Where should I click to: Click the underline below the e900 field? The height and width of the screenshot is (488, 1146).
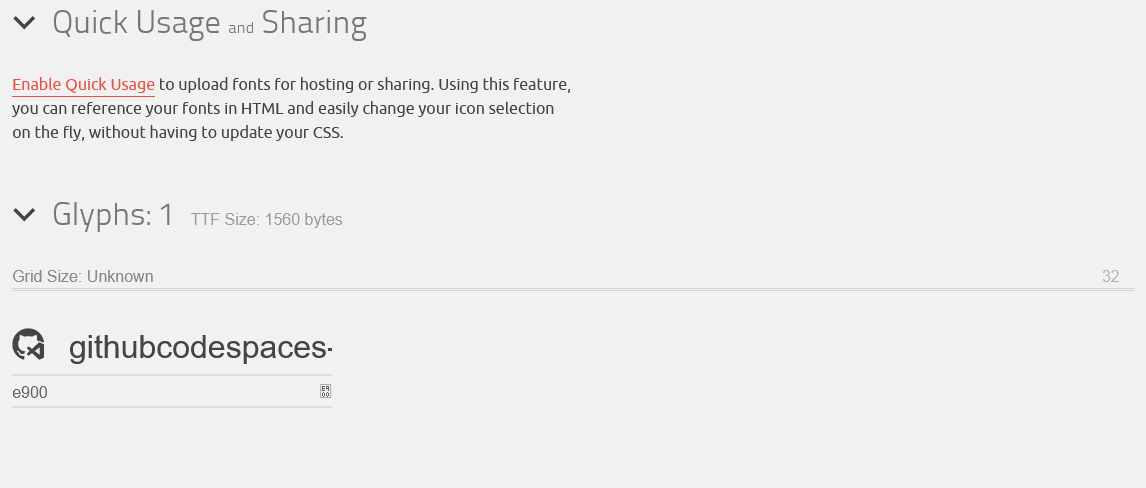[172, 406]
